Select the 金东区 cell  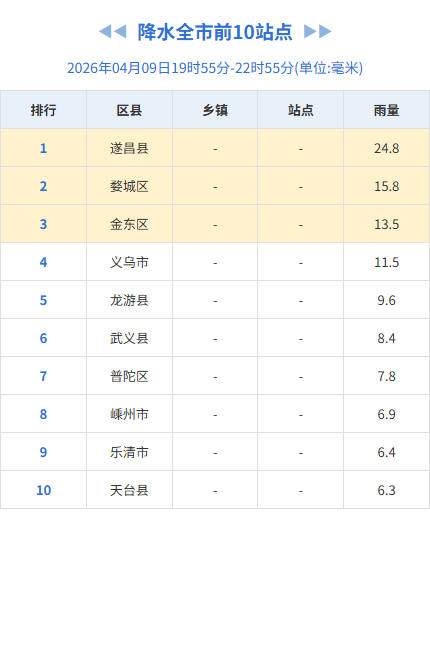pos(129,224)
